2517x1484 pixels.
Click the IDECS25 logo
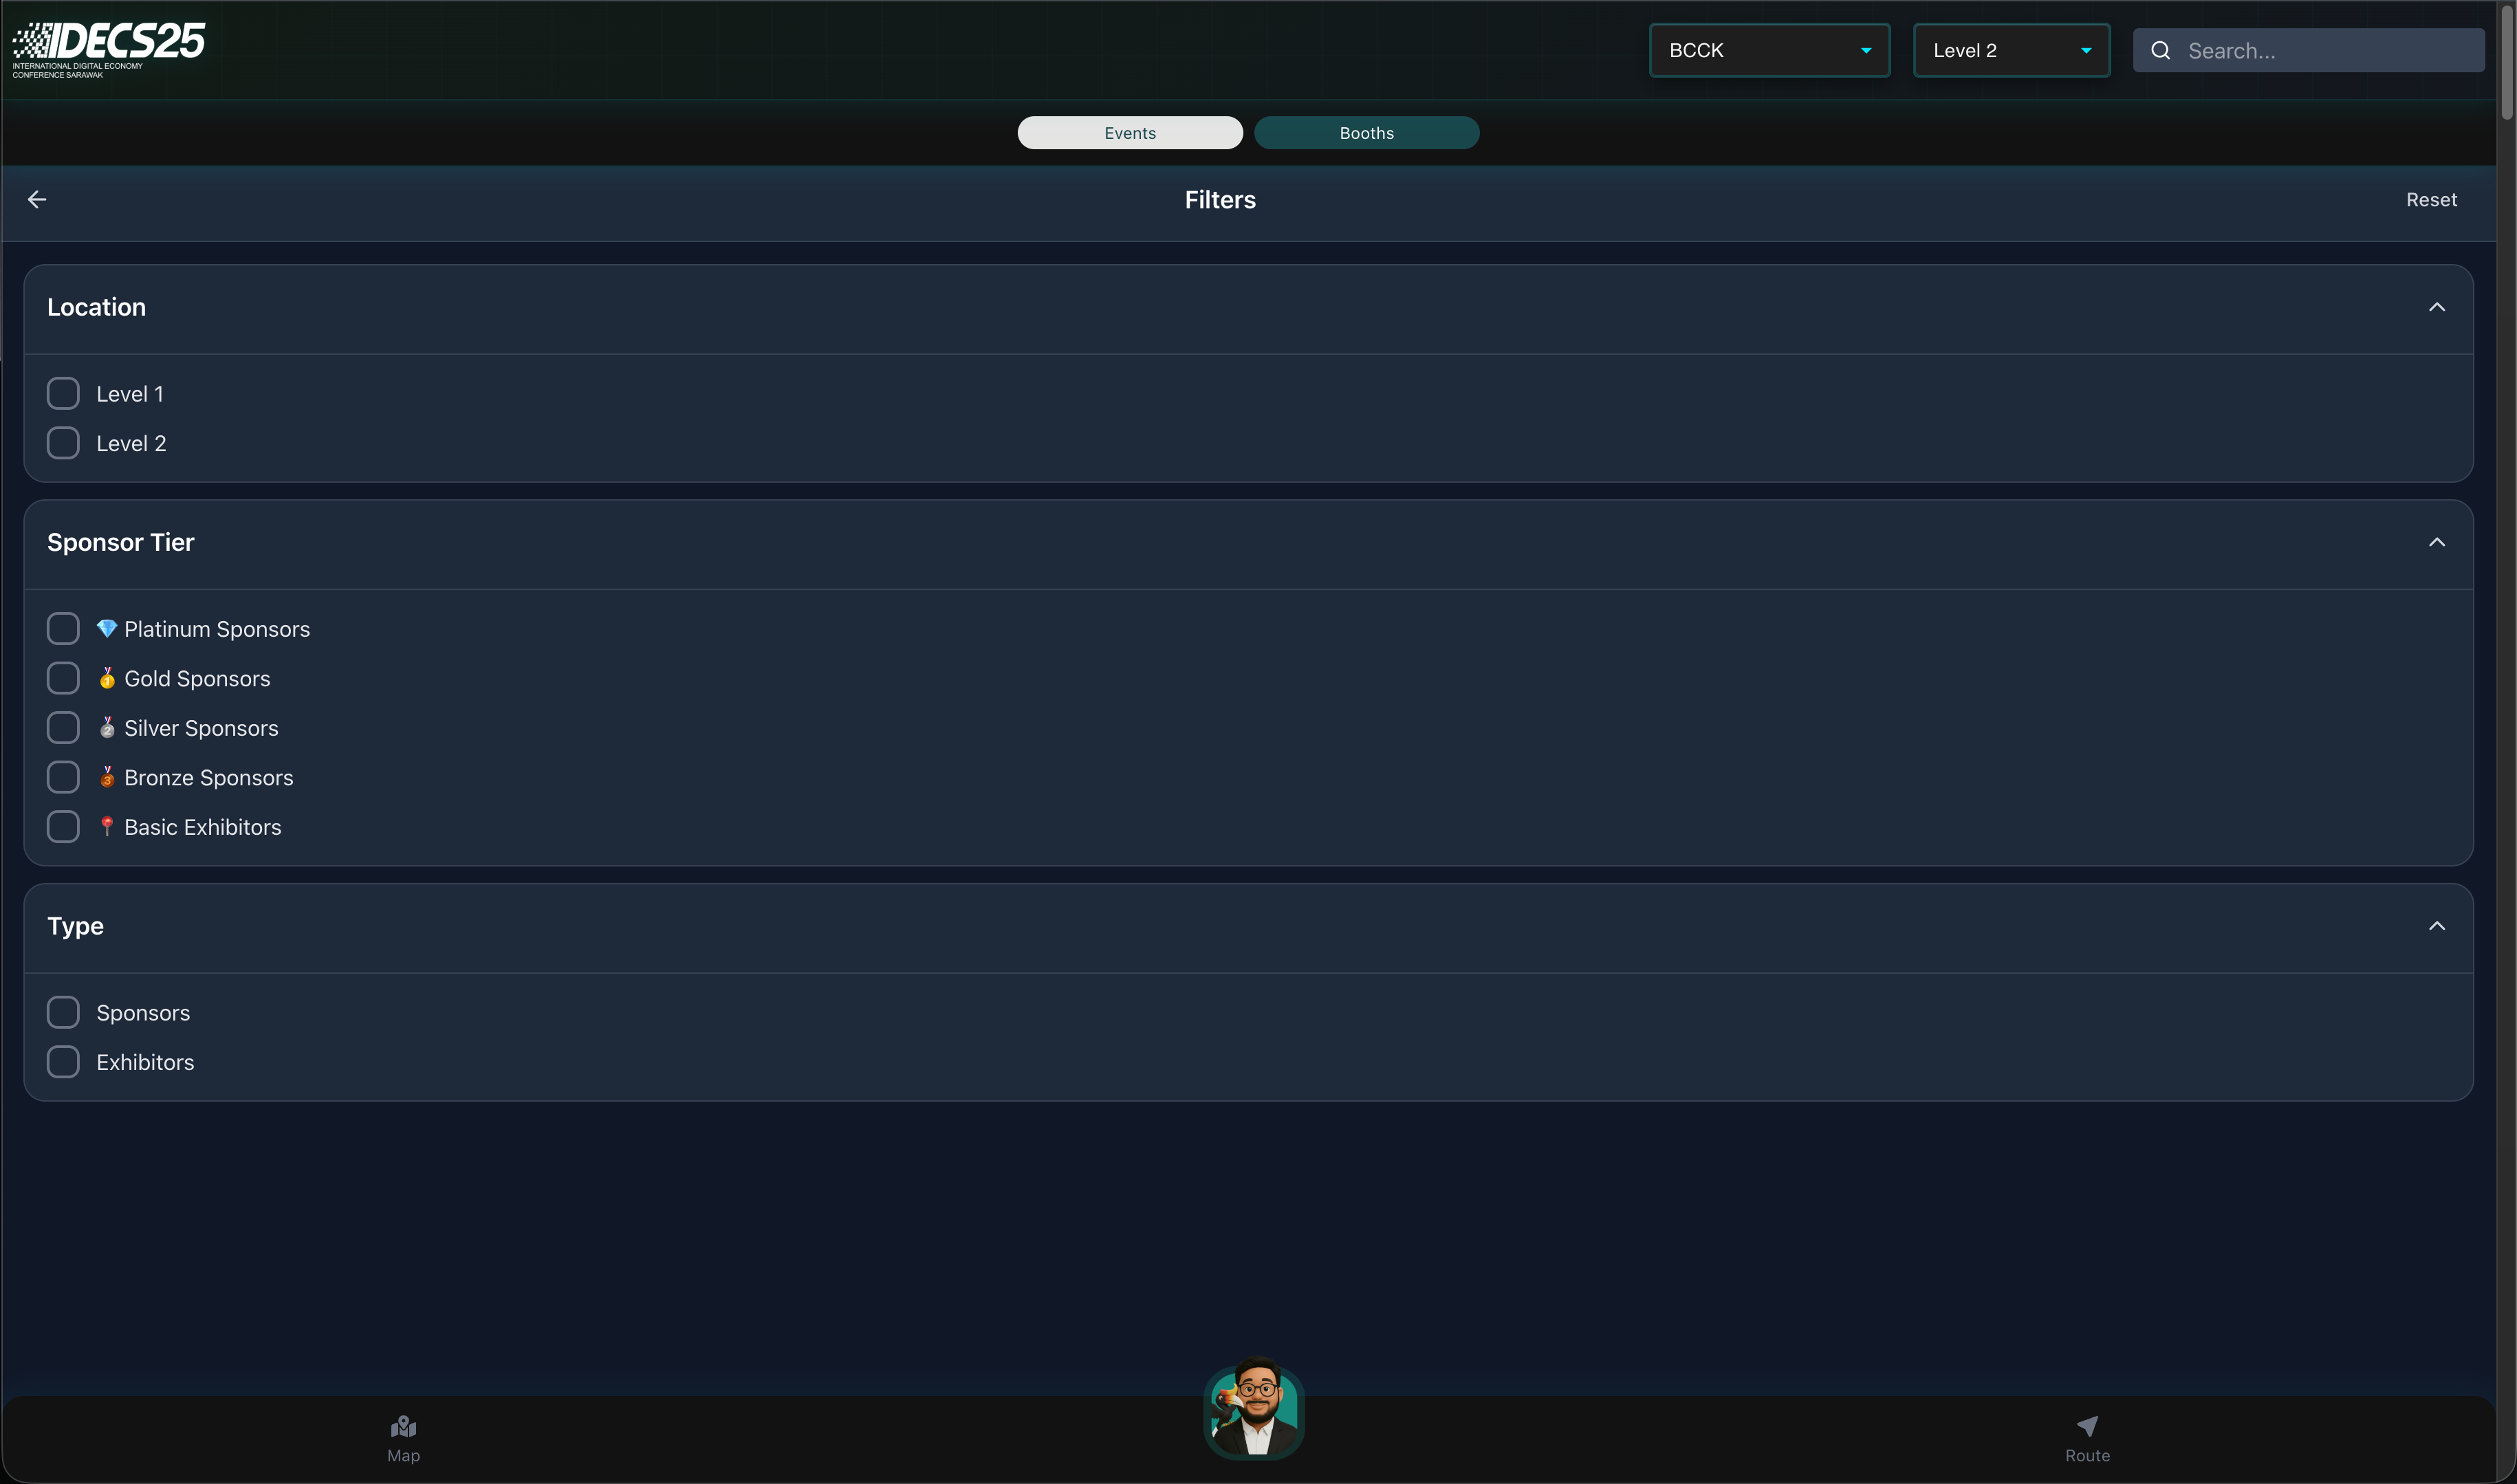pyautogui.click(x=108, y=50)
